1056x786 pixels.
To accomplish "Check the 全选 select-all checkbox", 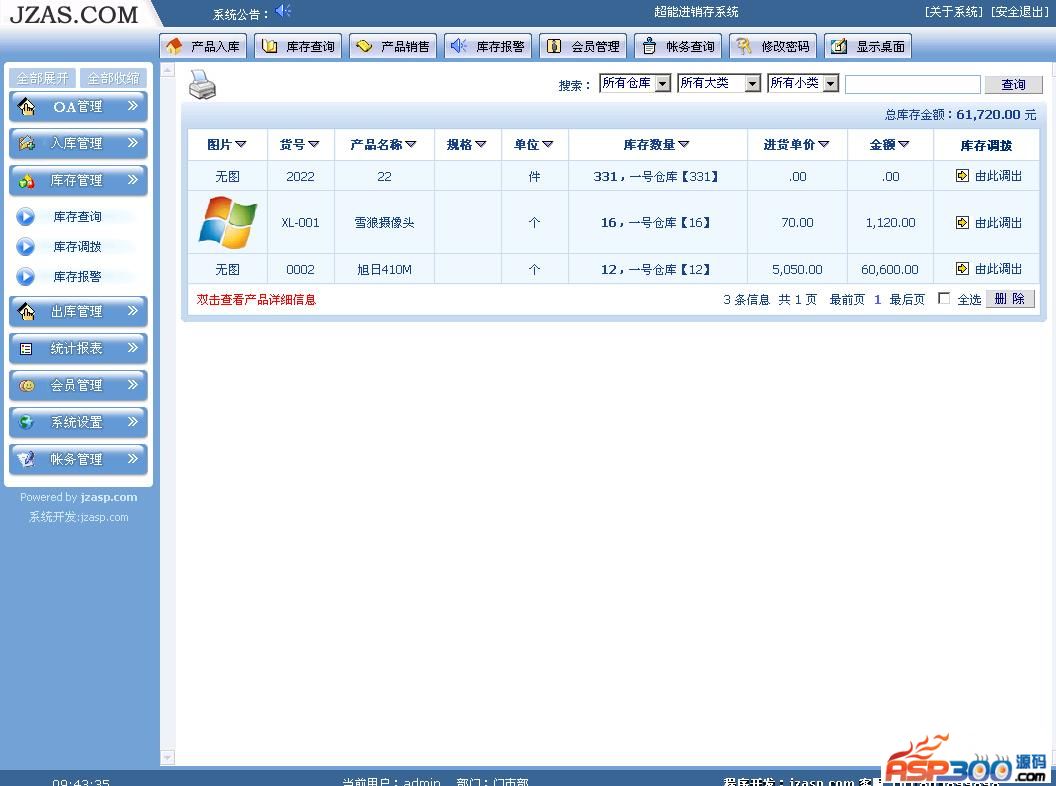I will 944,298.
